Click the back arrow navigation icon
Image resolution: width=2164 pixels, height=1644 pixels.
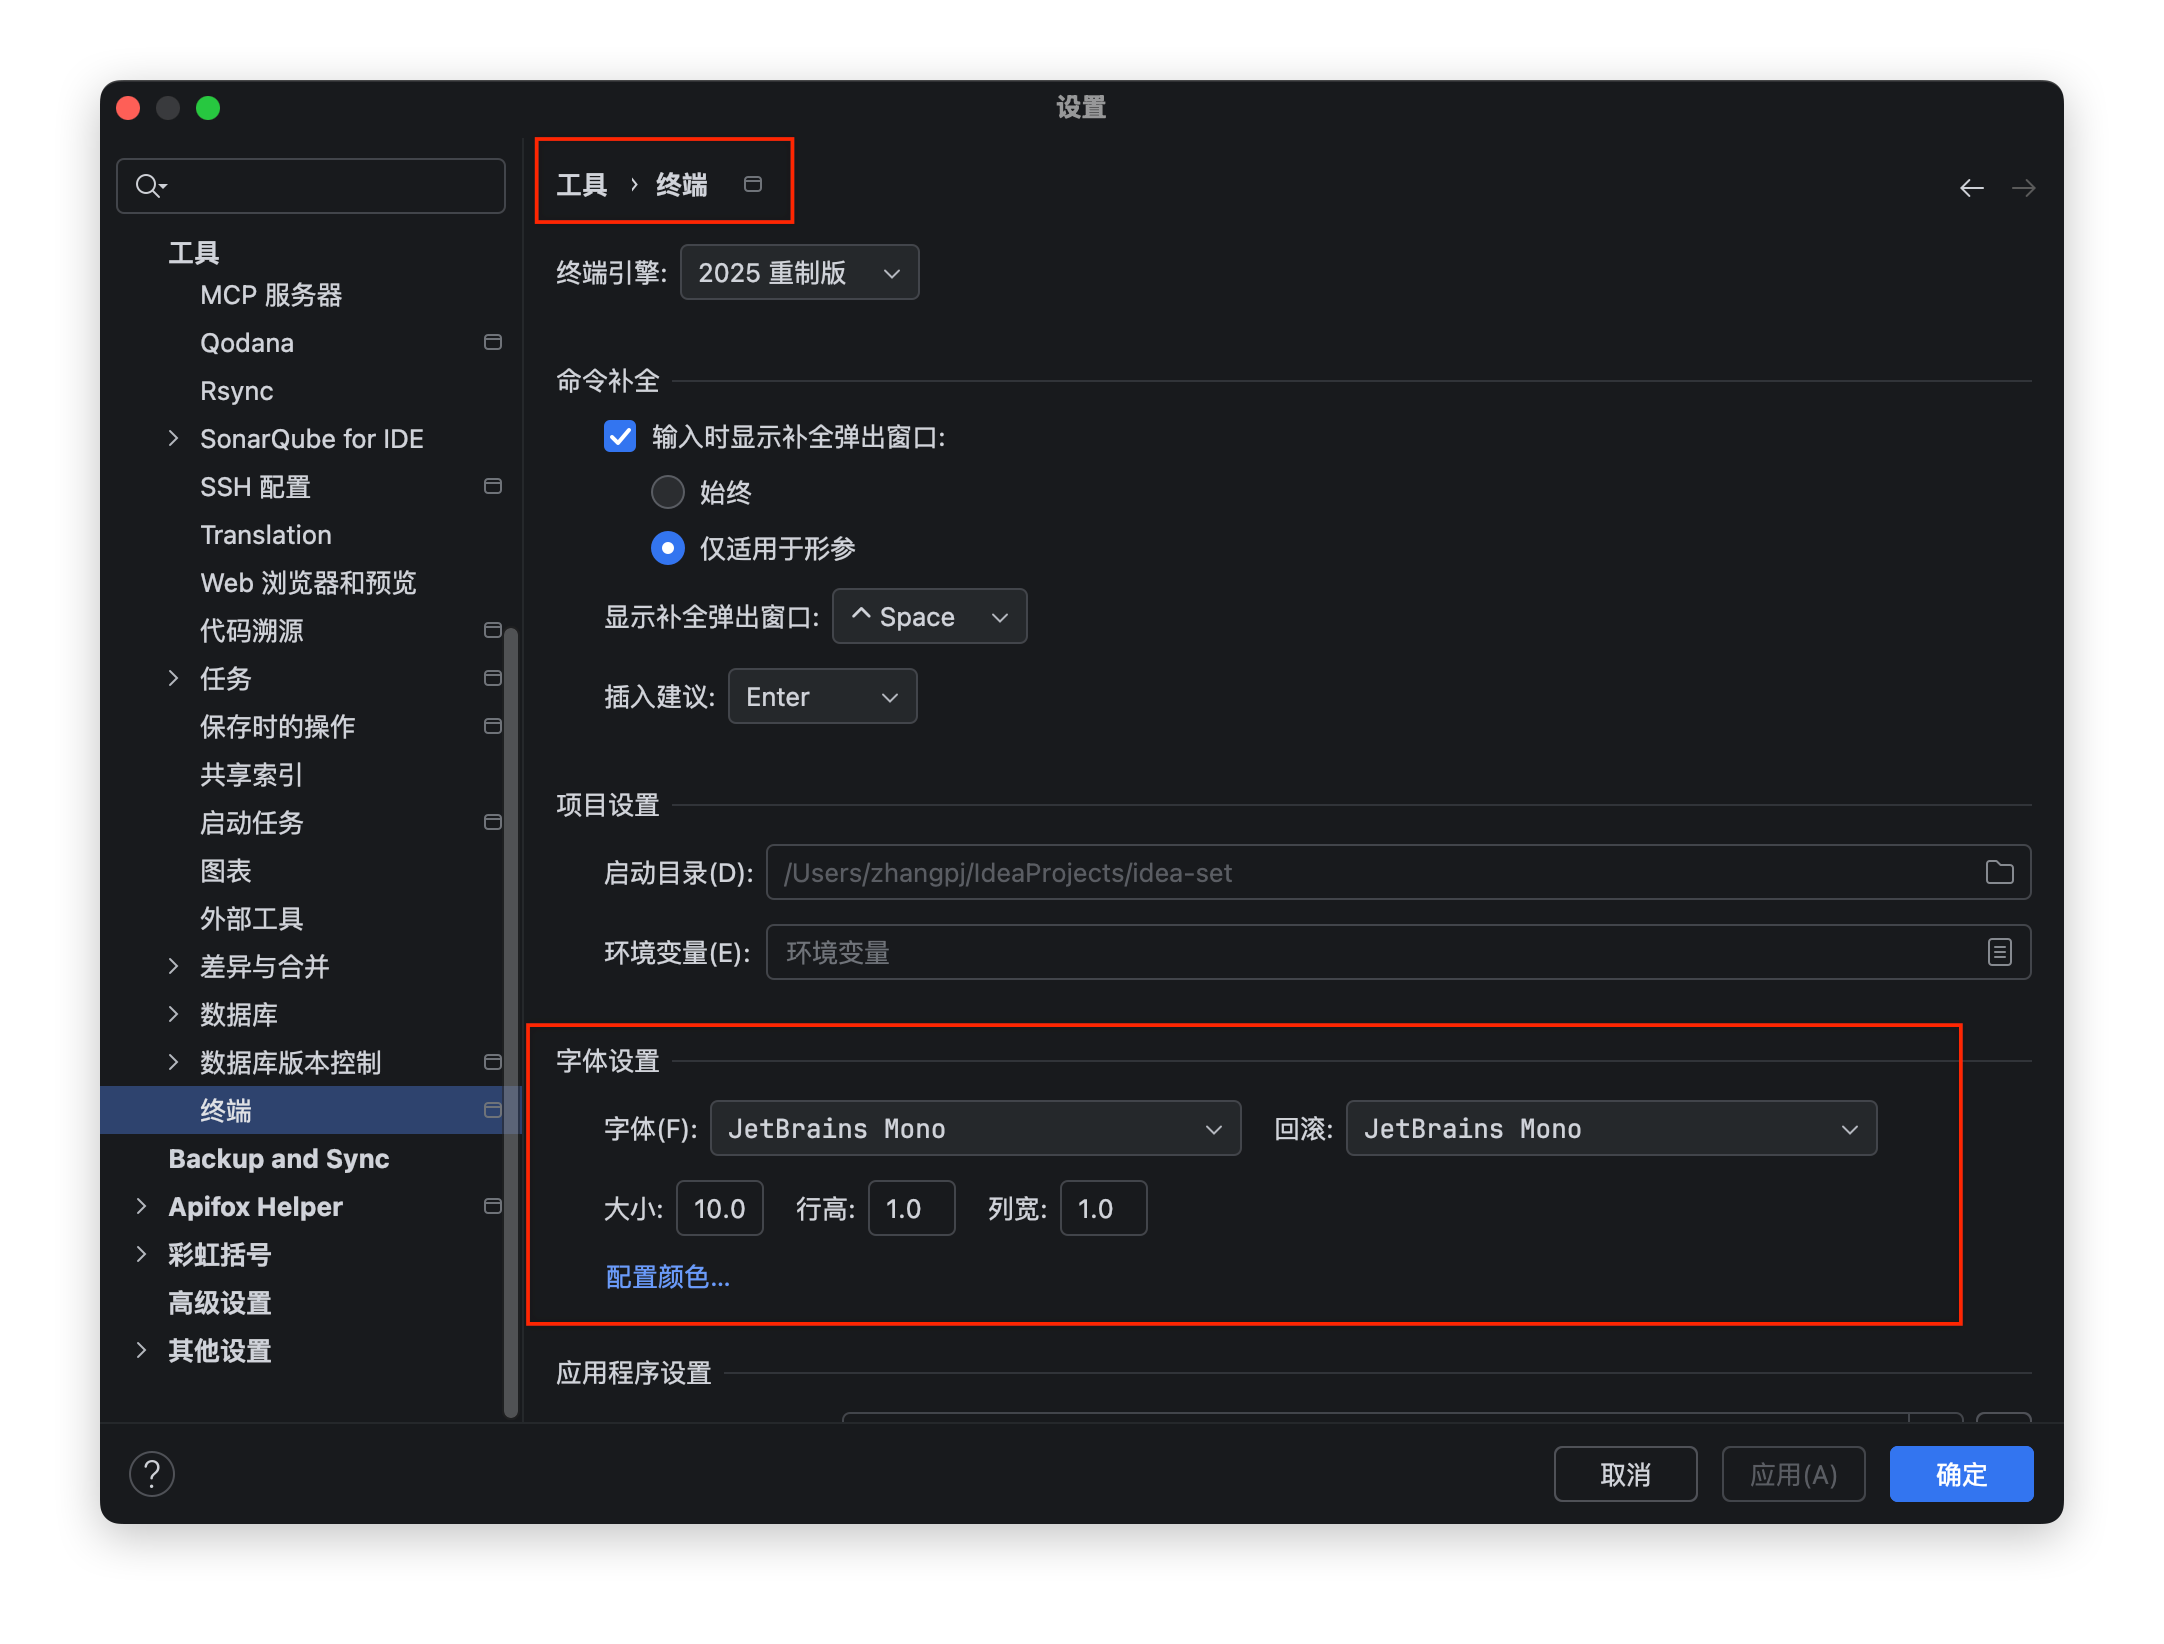1971,188
